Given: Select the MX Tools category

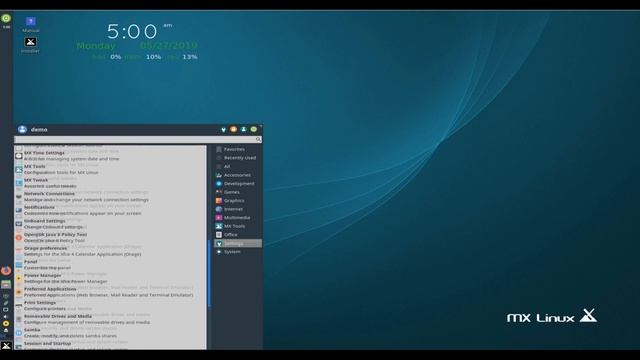Looking at the screenshot, I should click(x=238, y=226).
